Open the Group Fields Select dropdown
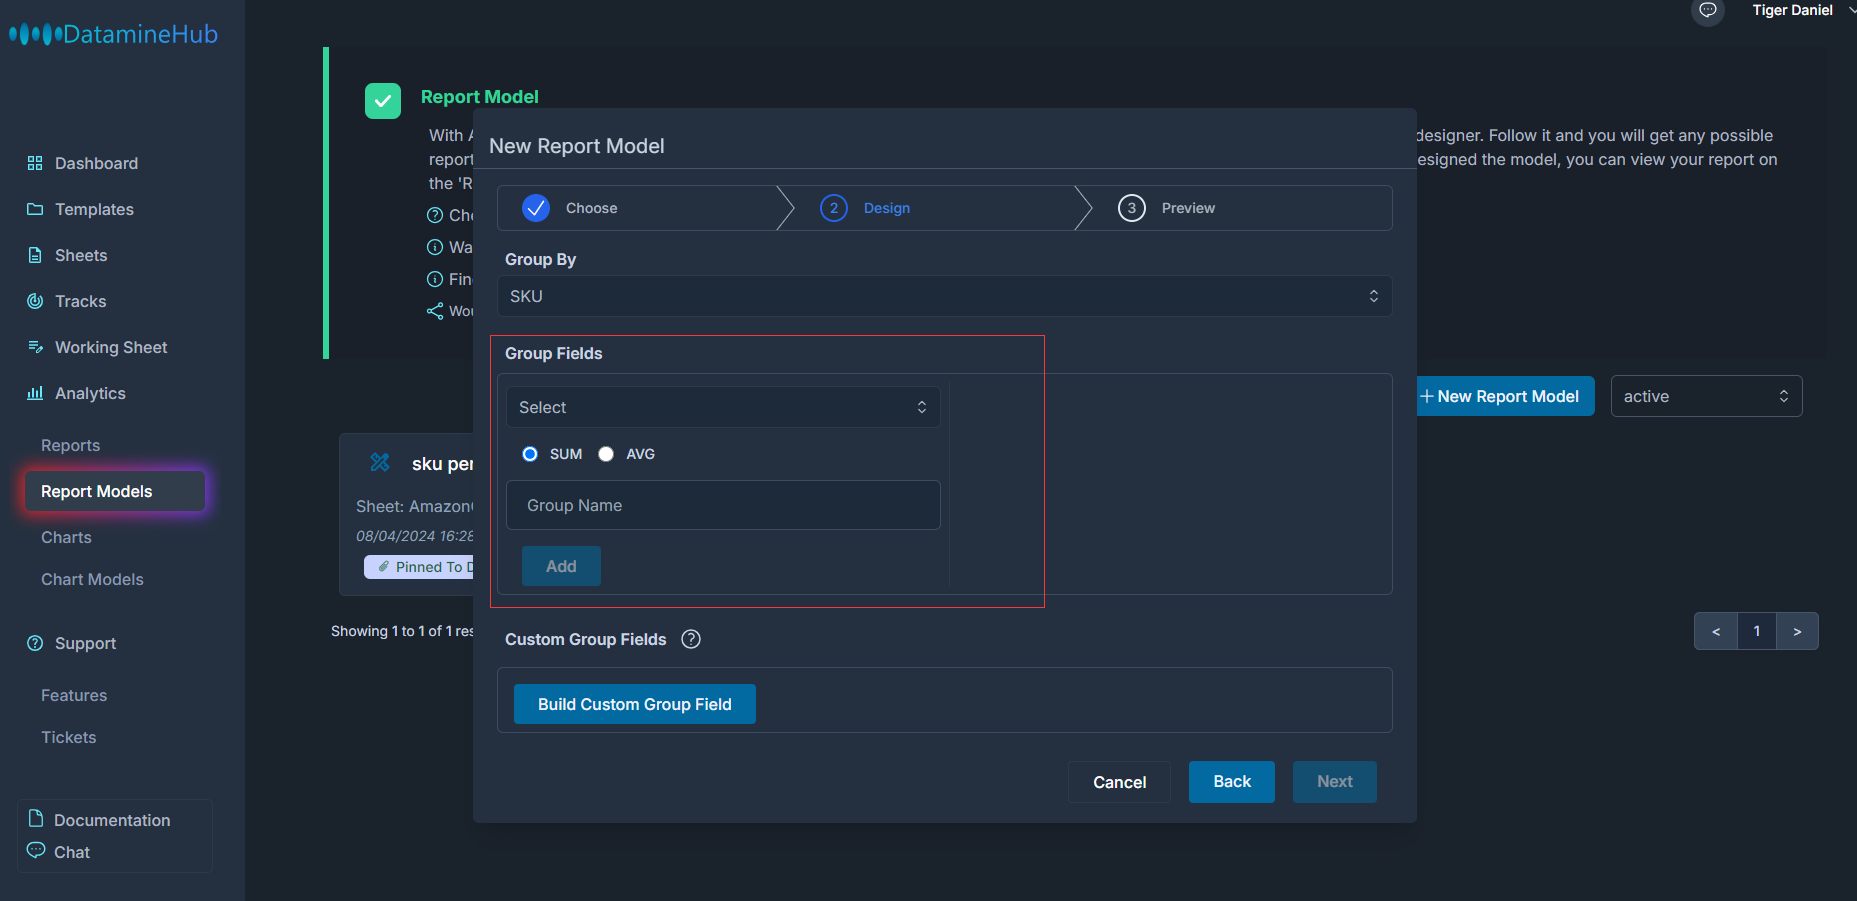Image resolution: width=1857 pixels, height=901 pixels. point(723,407)
